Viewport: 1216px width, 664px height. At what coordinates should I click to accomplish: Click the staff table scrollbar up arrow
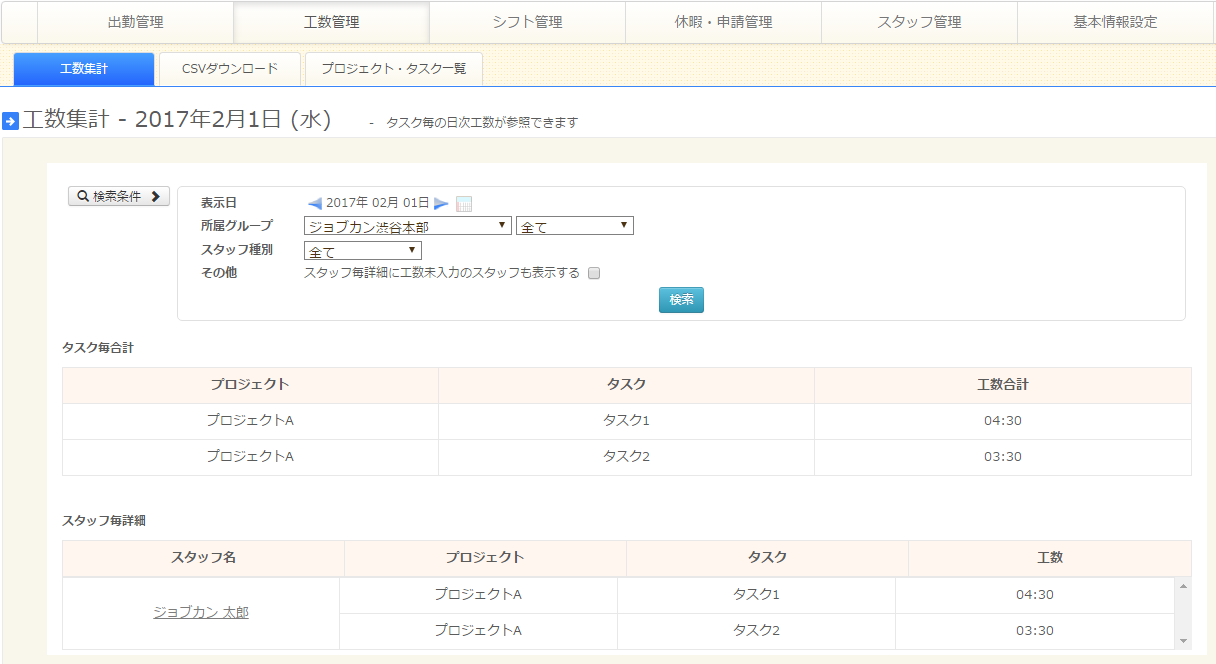point(1183,586)
